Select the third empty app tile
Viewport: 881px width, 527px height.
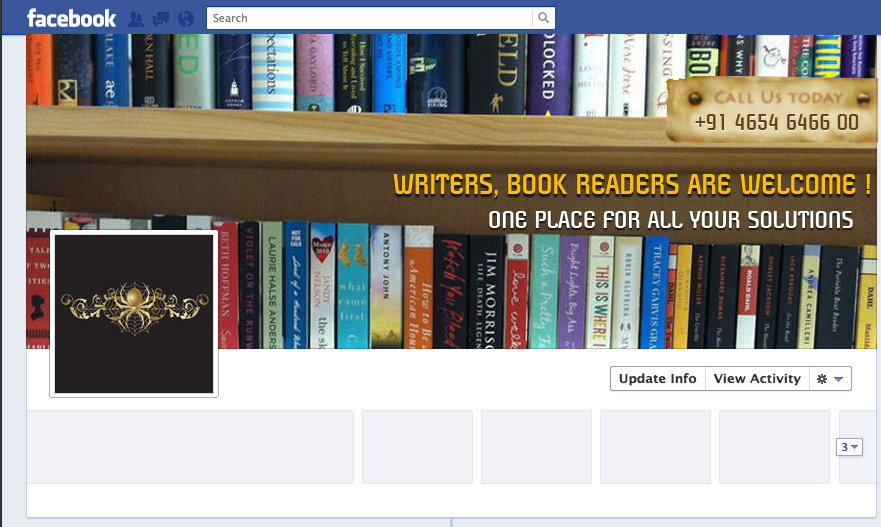(537, 447)
